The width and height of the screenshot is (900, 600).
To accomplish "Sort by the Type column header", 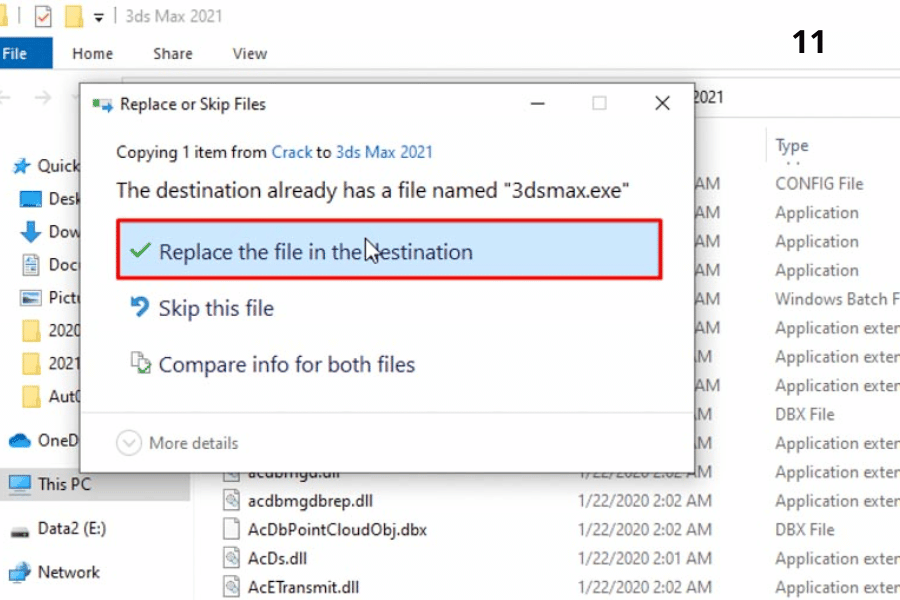I will (x=792, y=146).
